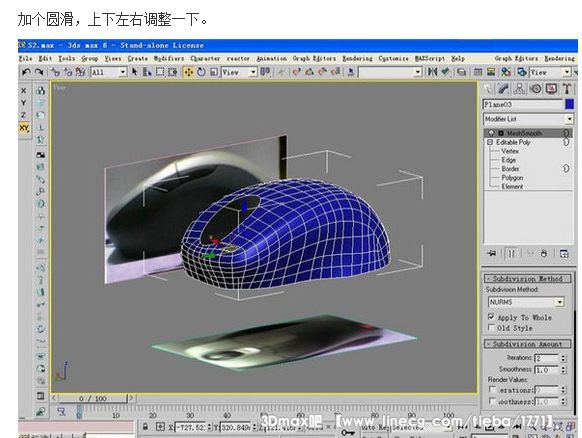The image size is (582, 438).
Task: Click the Redo arrow icon
Action: pos(39,72)
